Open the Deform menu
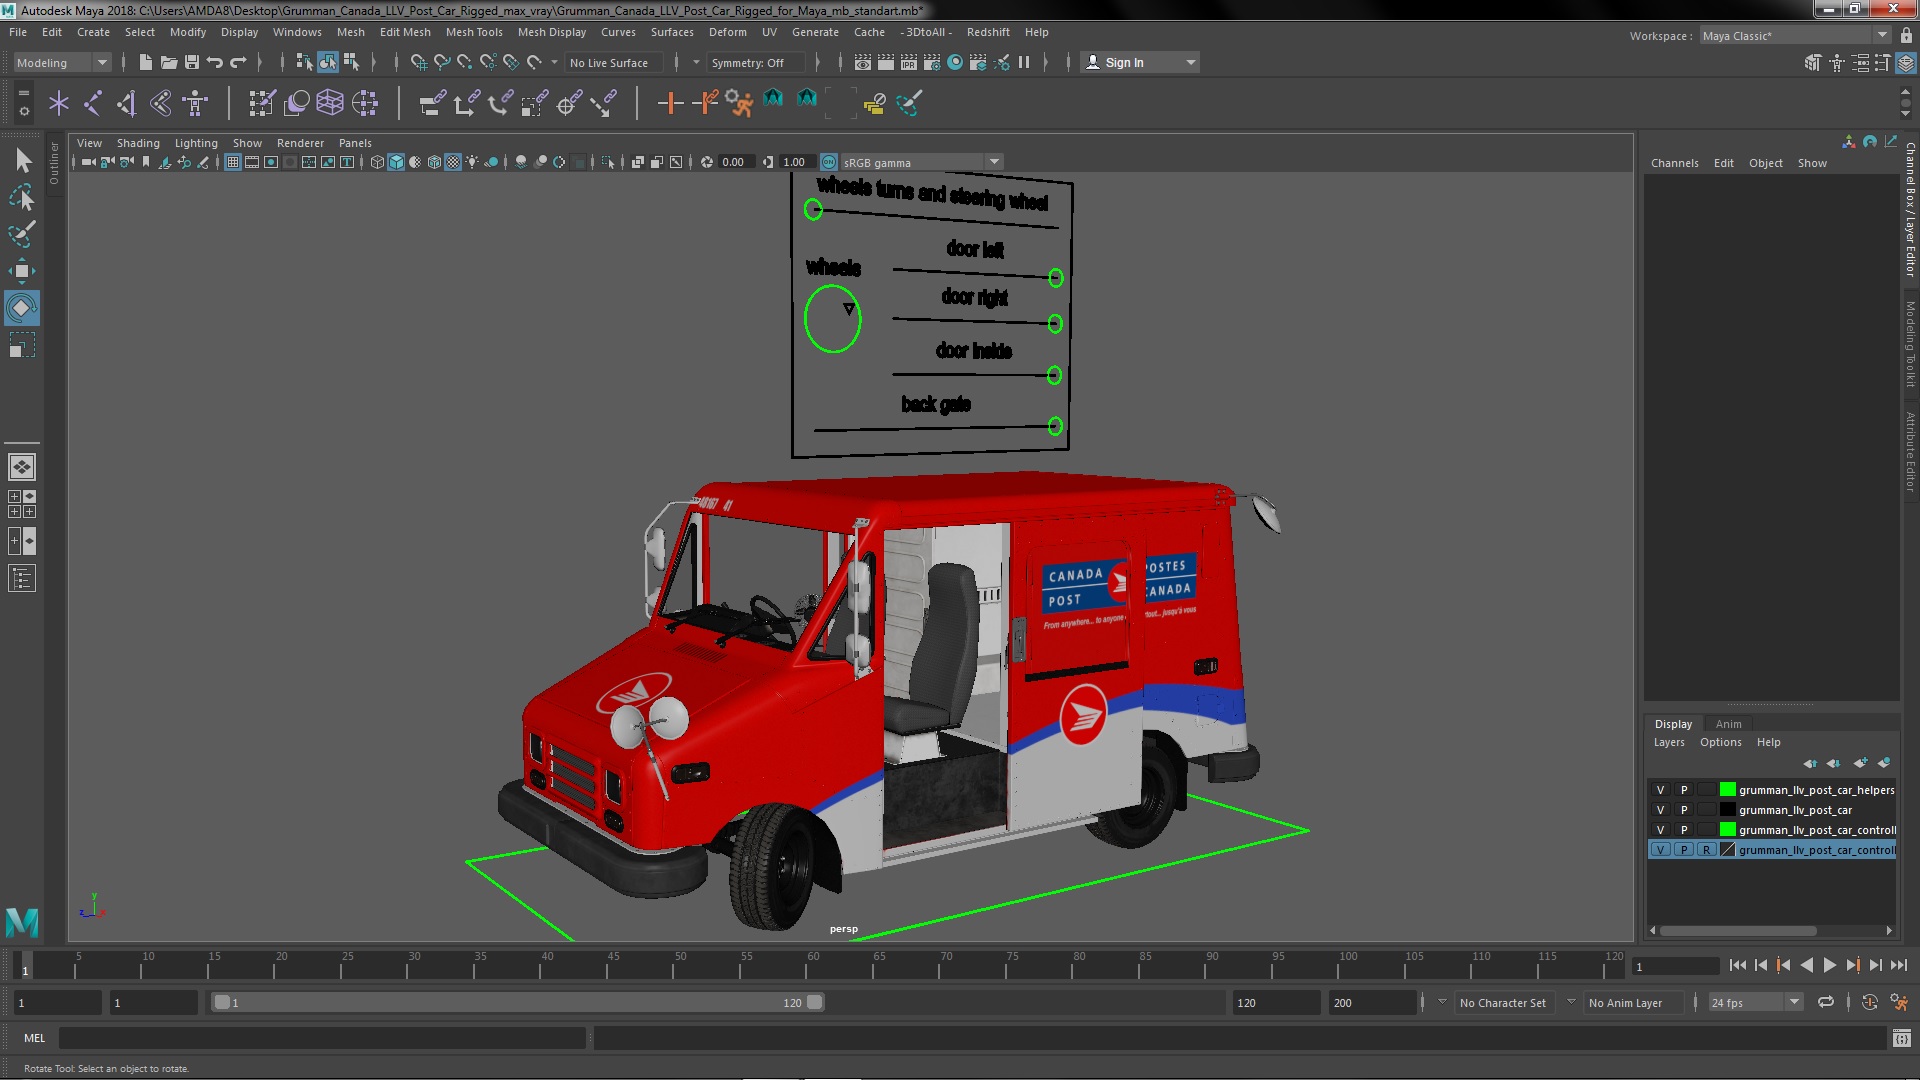The height and width of the screenshot is (1080, 1920). [x=728, y=32]
